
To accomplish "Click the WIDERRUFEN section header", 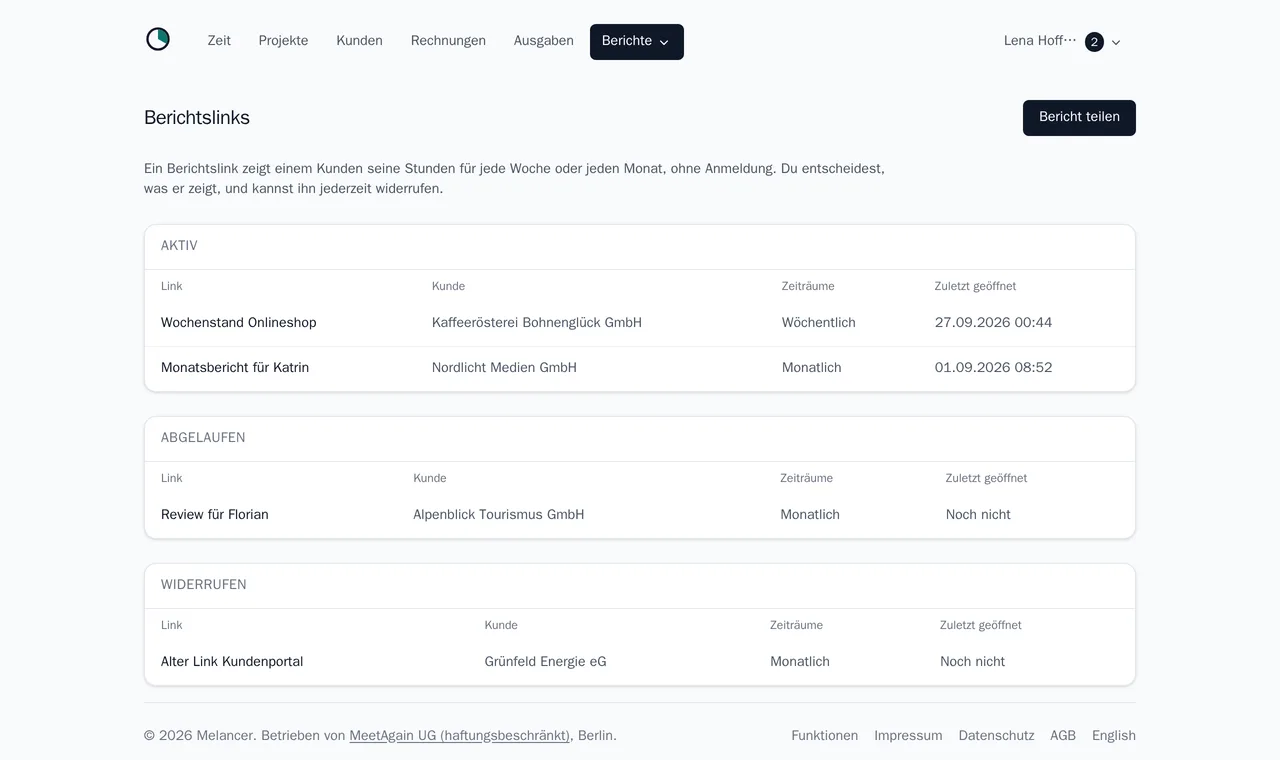I will click(x=203, y=585).
